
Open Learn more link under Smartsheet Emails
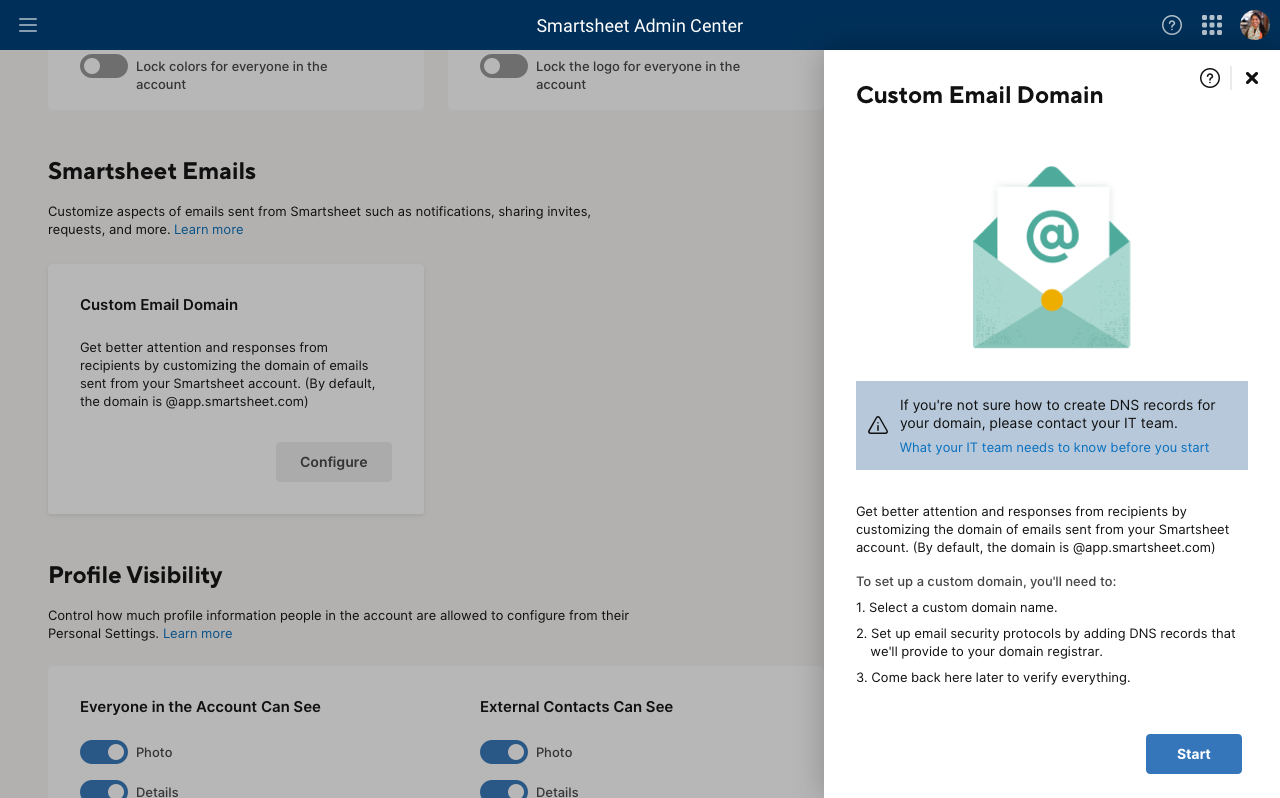pos(208,229)
